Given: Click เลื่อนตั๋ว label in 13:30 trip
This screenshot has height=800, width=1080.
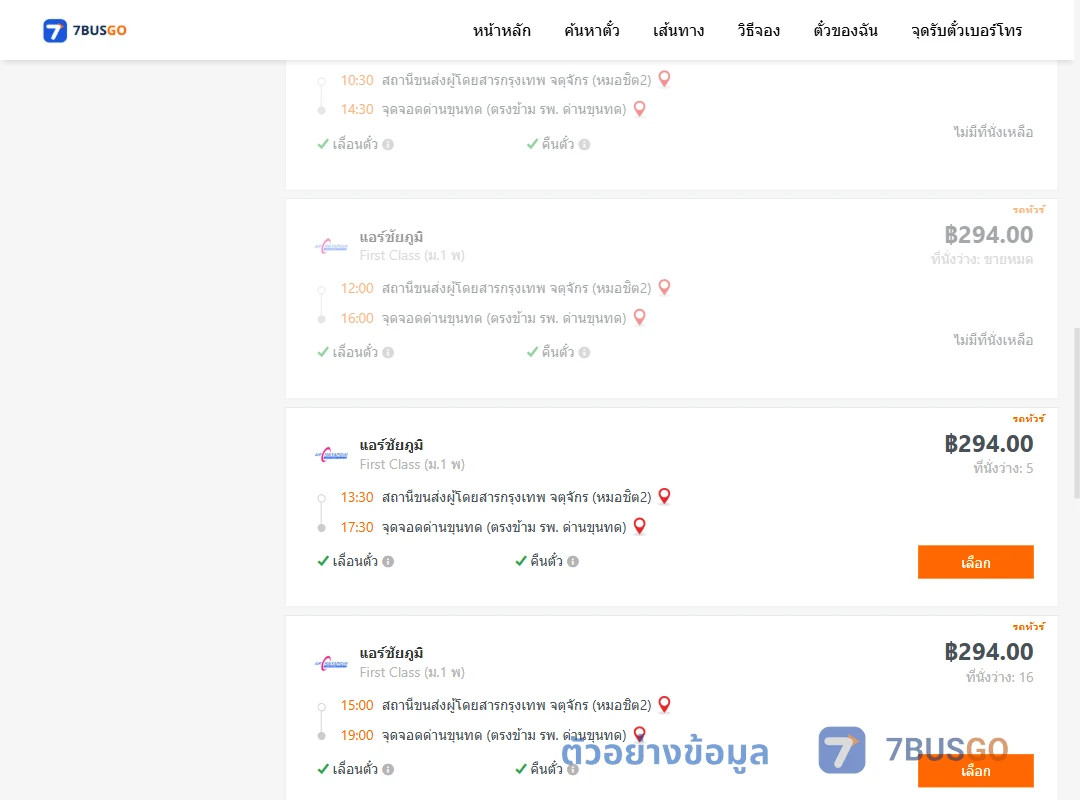Looking at the screenshot, I should tap(355, 561).
